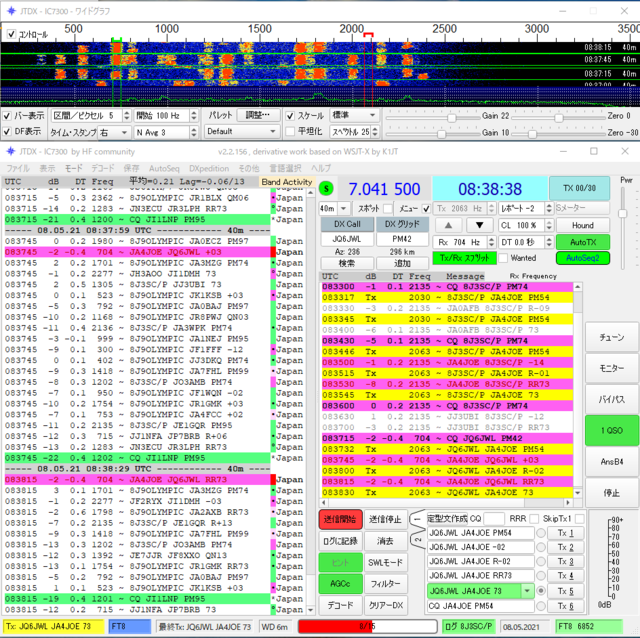Expand the Default palette dropdown
640x638 pixels.
[241, 131]
